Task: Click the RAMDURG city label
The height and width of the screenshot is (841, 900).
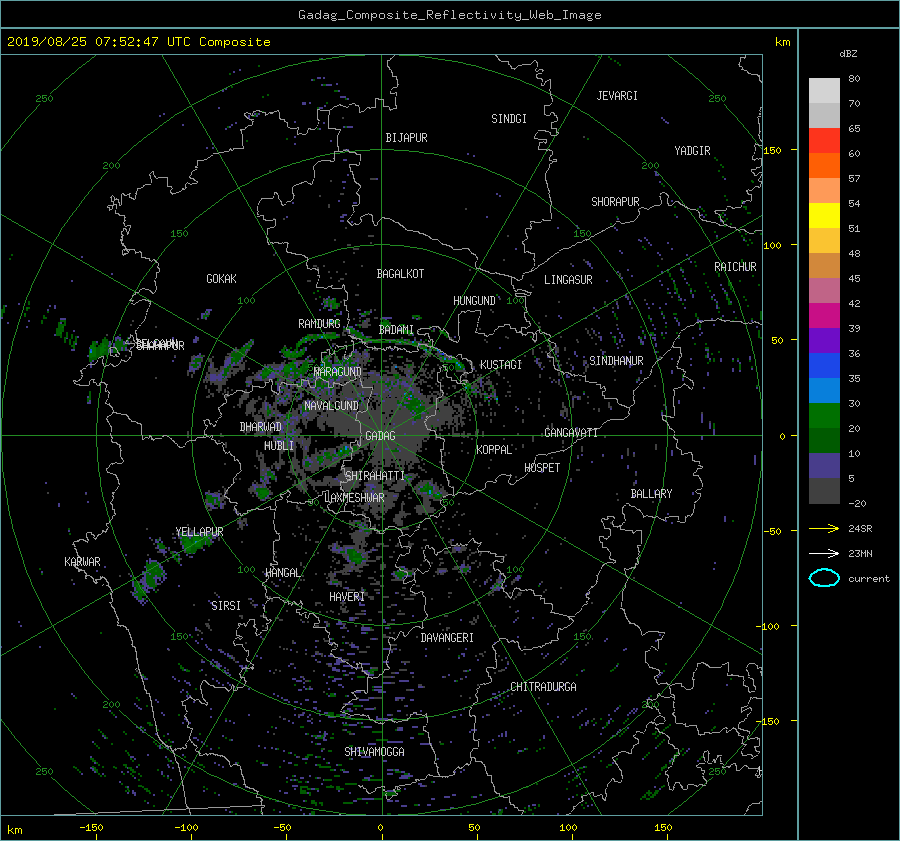Action: pyautogui.click(x=319, y=324)
